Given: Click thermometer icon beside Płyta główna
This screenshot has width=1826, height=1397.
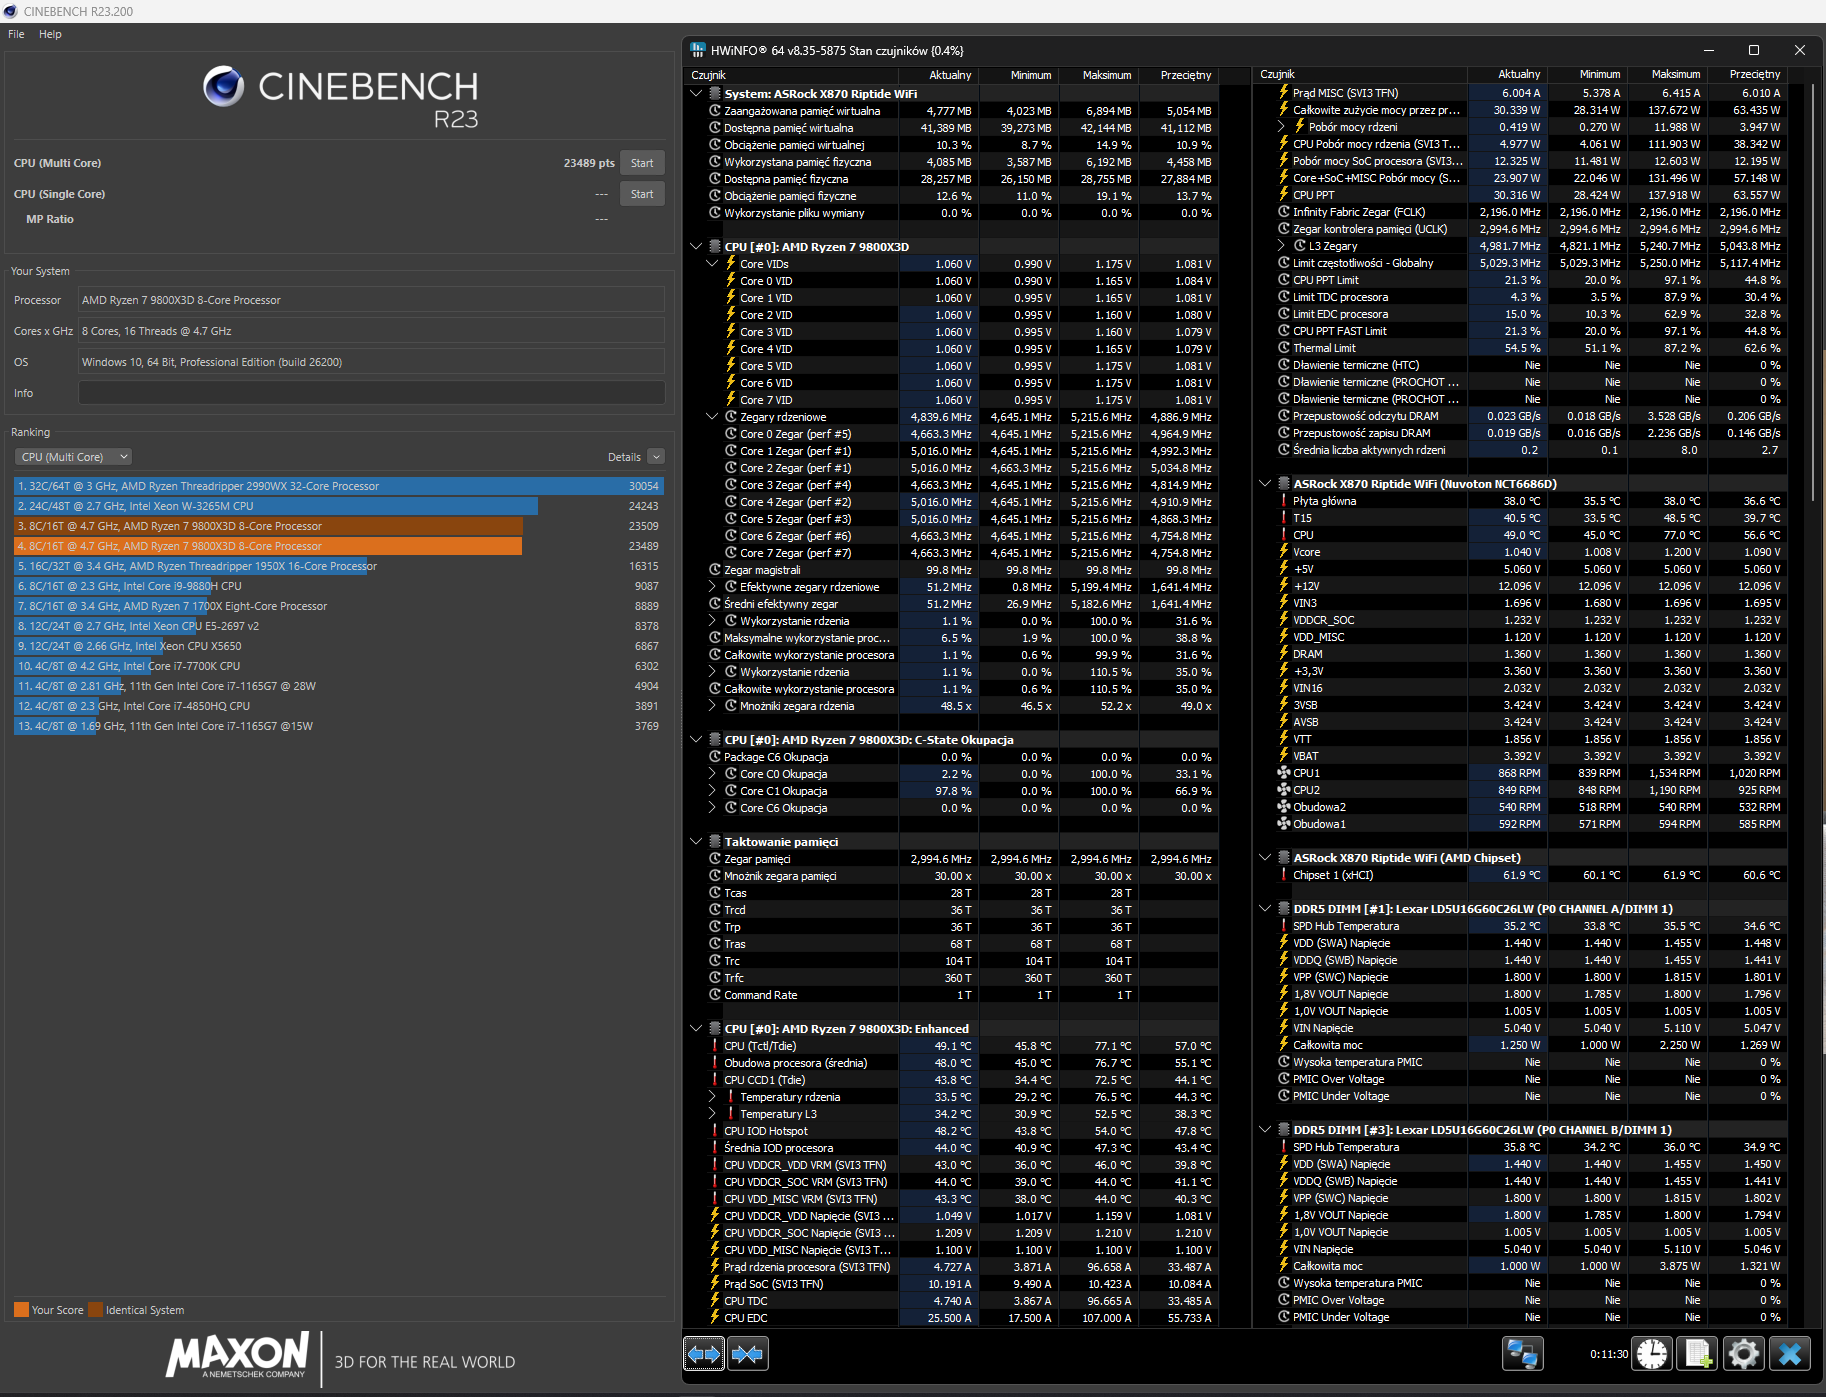Looking at the screenshot, I should (x=1284, y=501).
